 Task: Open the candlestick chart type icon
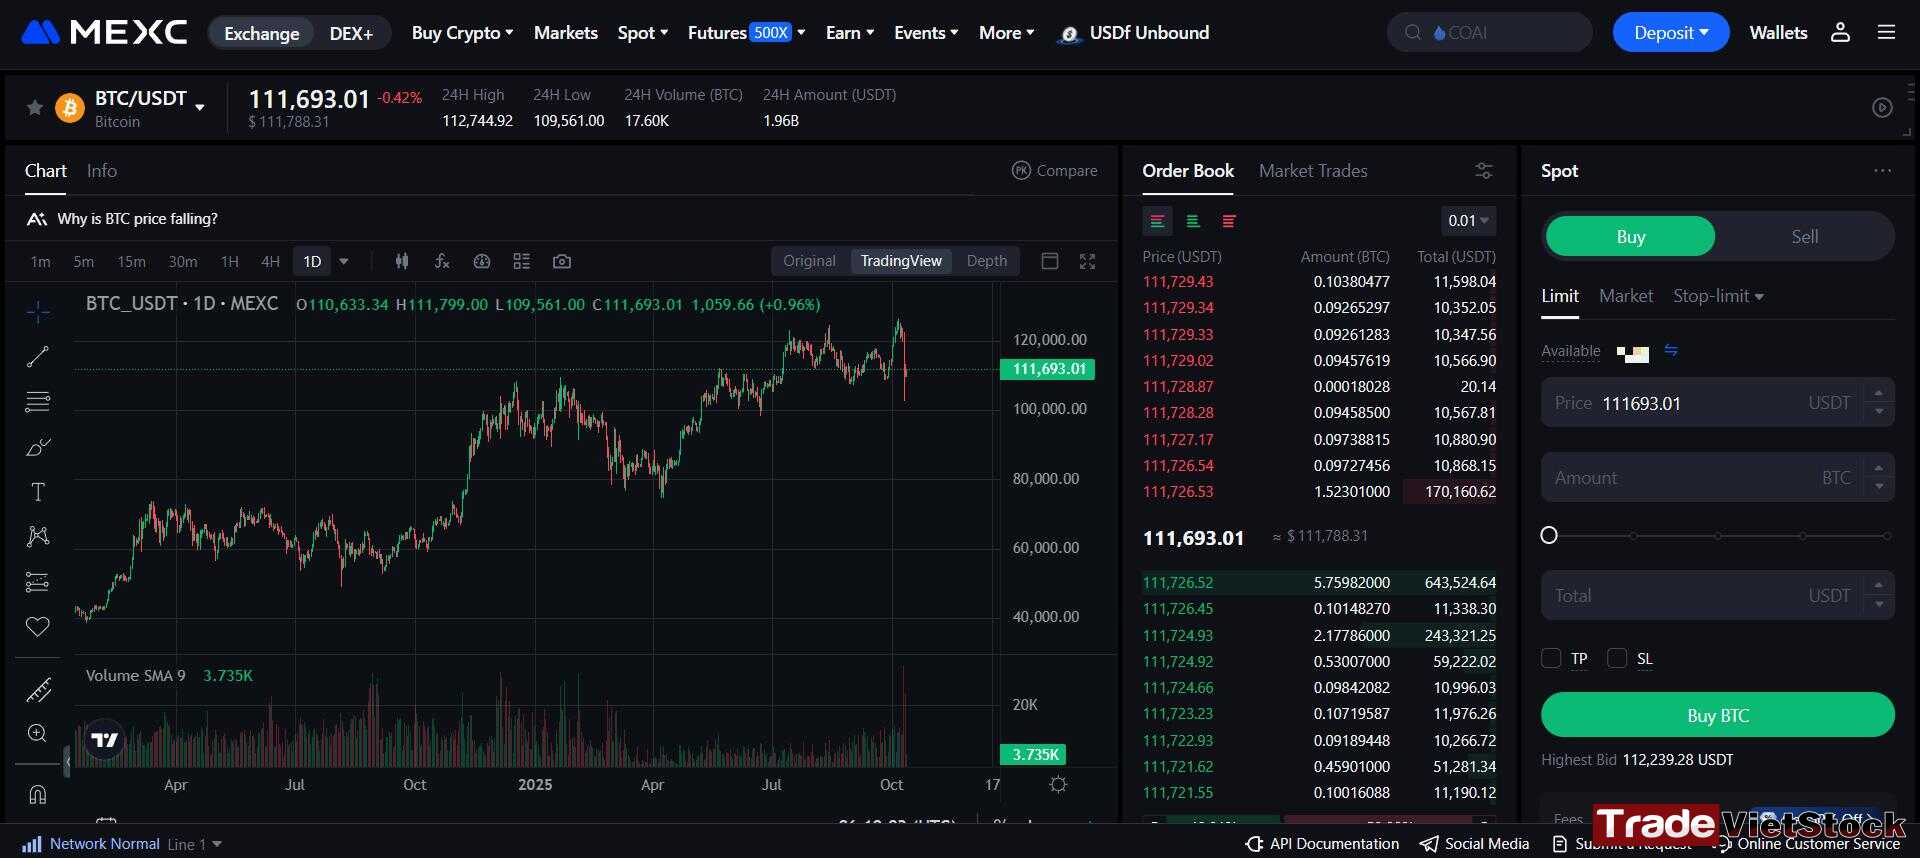(402, 261)
